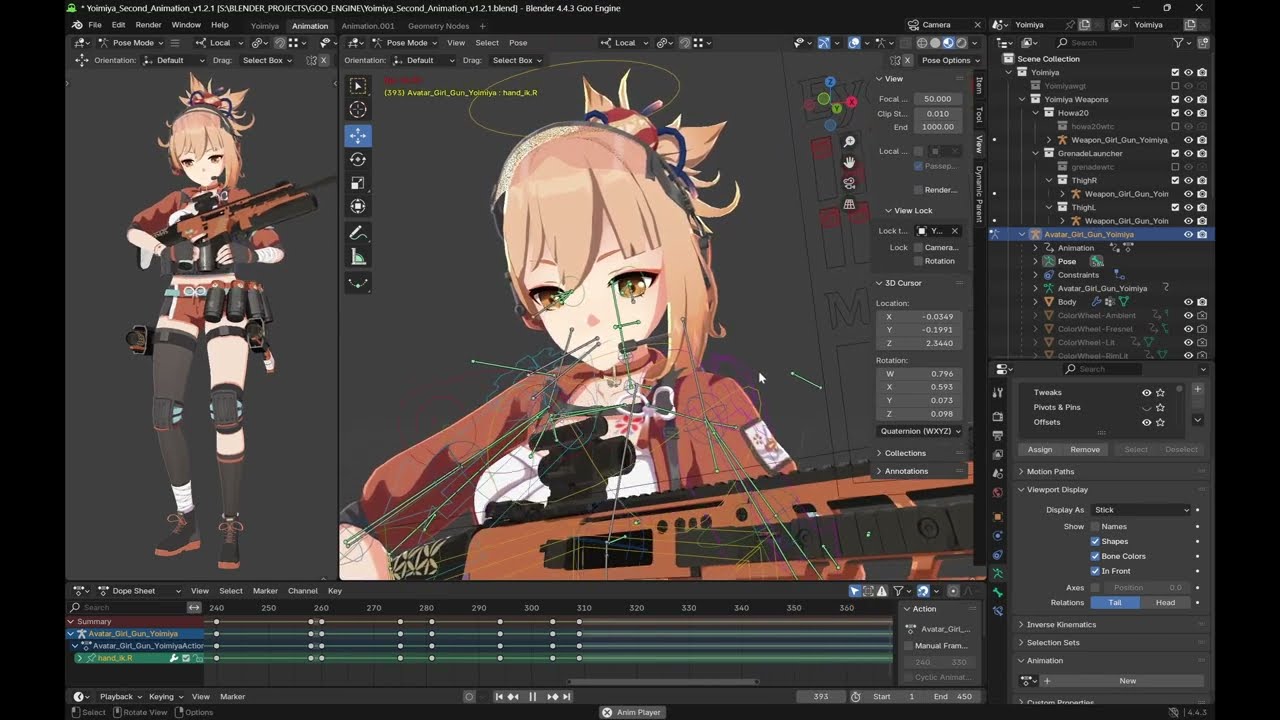Enable the Manual Frame Range checkbox
The image size is (1280, 720).
908,646
